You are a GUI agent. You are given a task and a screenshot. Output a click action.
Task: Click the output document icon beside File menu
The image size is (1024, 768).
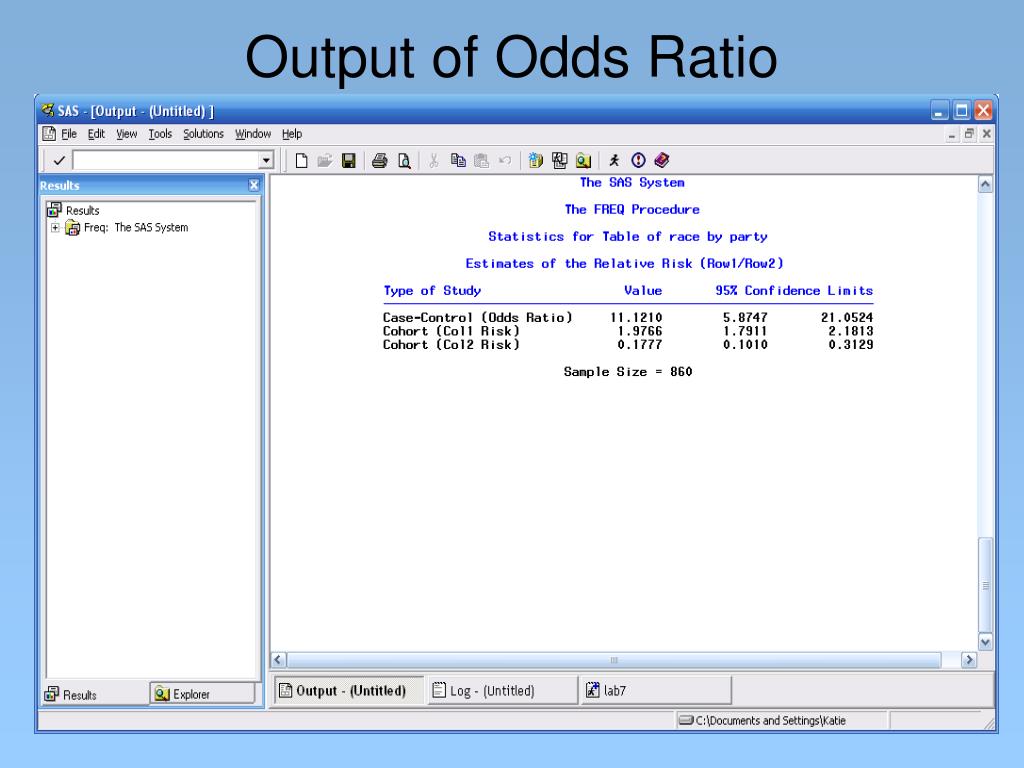pos(49,134)
